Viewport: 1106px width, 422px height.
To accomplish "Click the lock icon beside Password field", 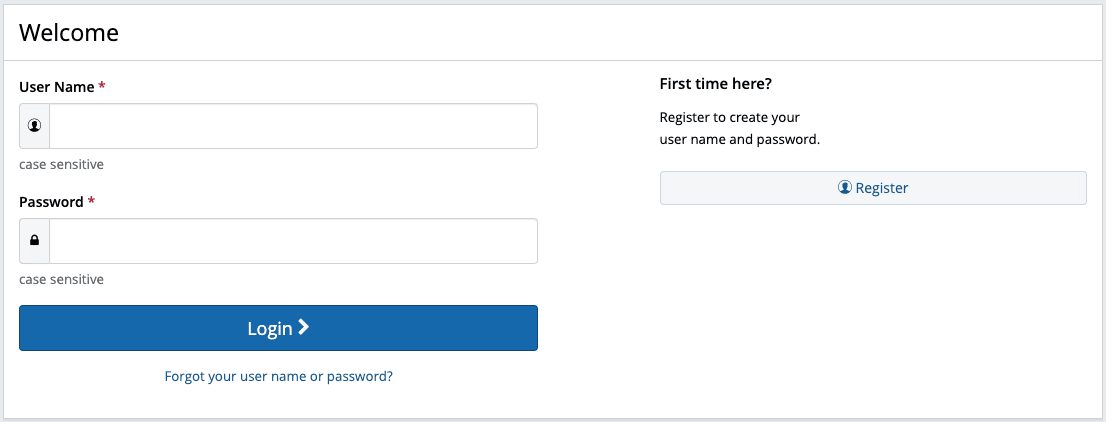I will (35, 241).
